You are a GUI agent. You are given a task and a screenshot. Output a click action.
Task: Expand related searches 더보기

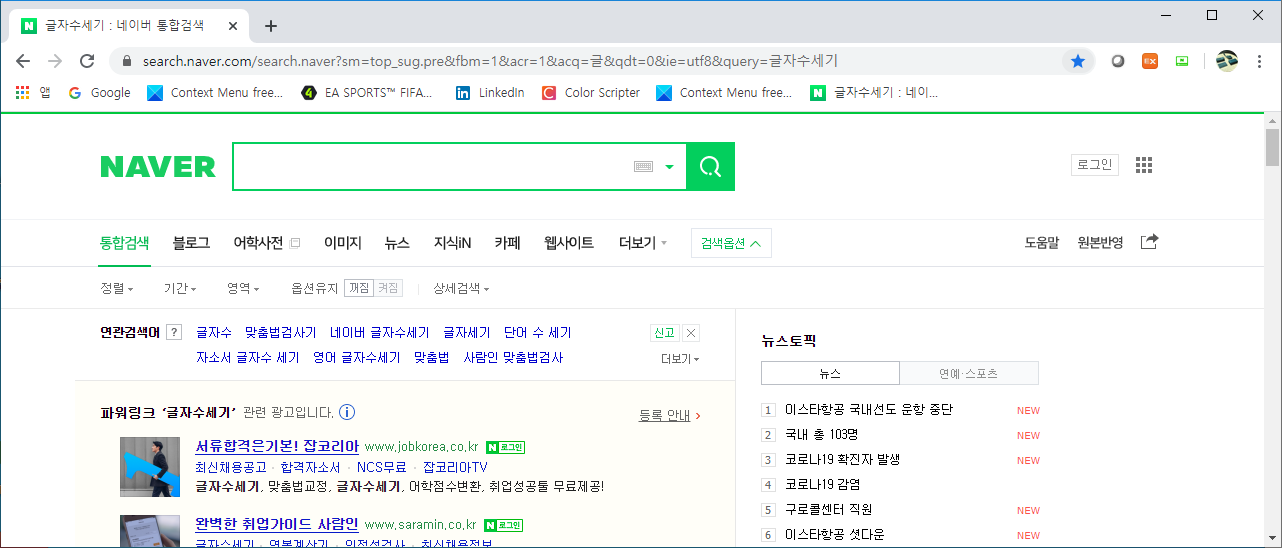pyautogui.click(x=680, y=359)
